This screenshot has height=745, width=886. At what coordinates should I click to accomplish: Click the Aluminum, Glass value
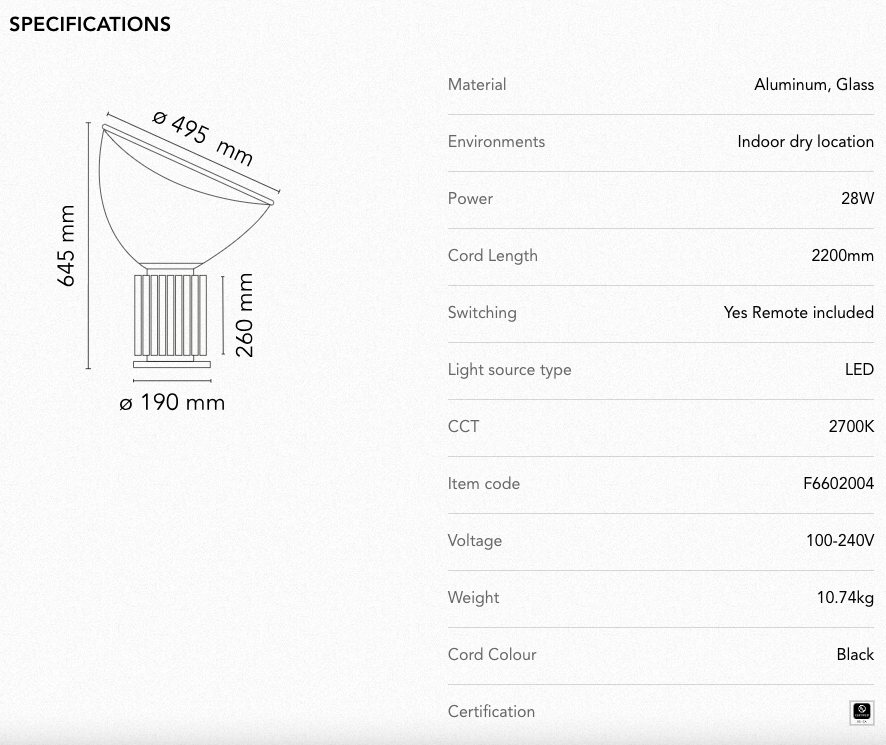coord(814,85)
